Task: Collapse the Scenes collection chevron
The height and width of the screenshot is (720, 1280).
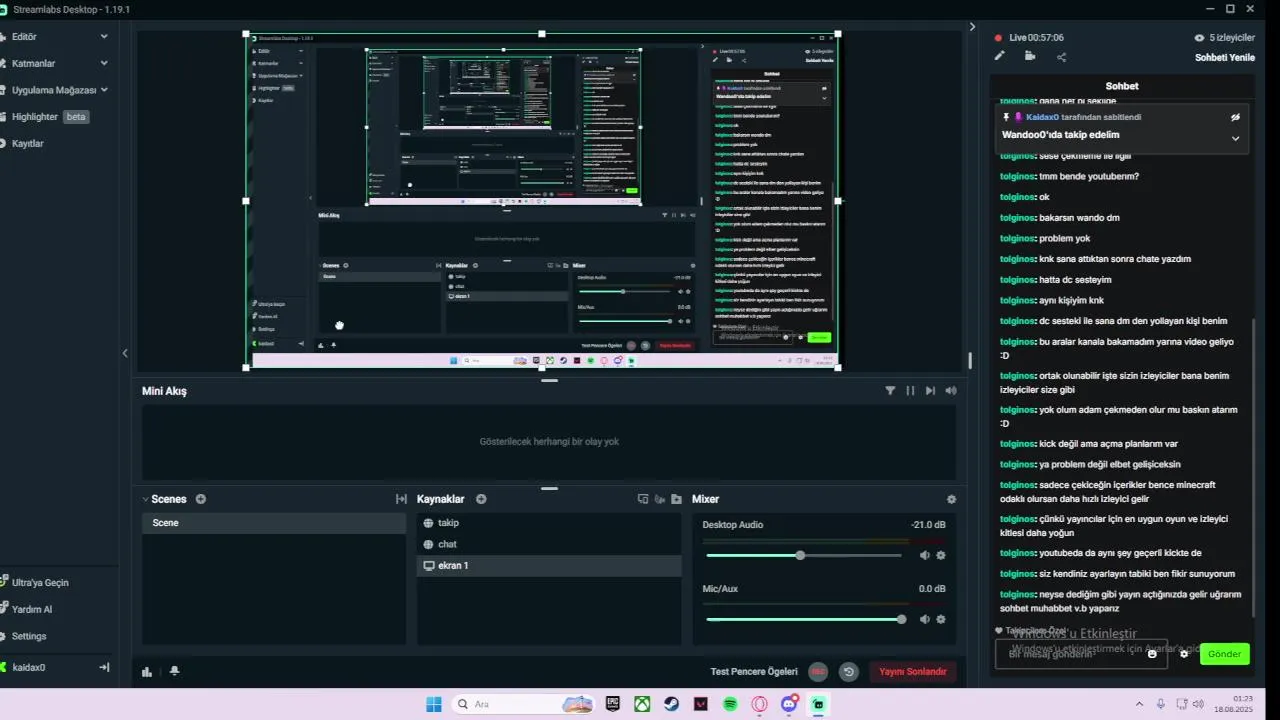Action: (x=145, y=499)
